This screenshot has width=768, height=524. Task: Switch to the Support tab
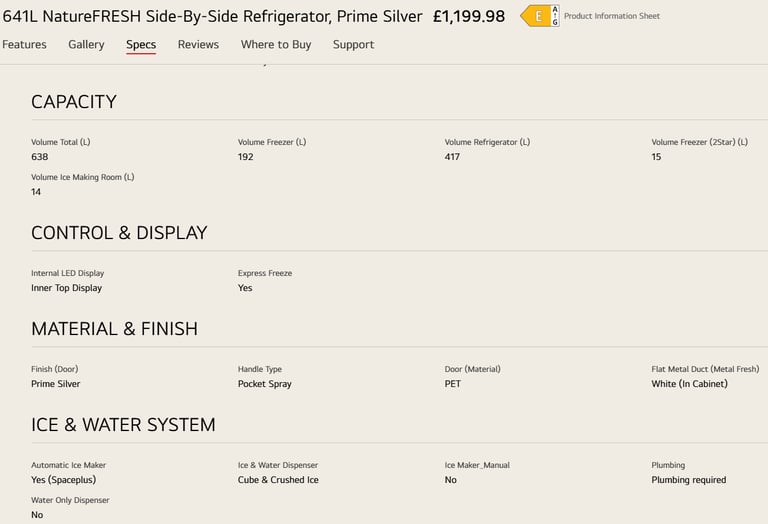click(354, 45)
